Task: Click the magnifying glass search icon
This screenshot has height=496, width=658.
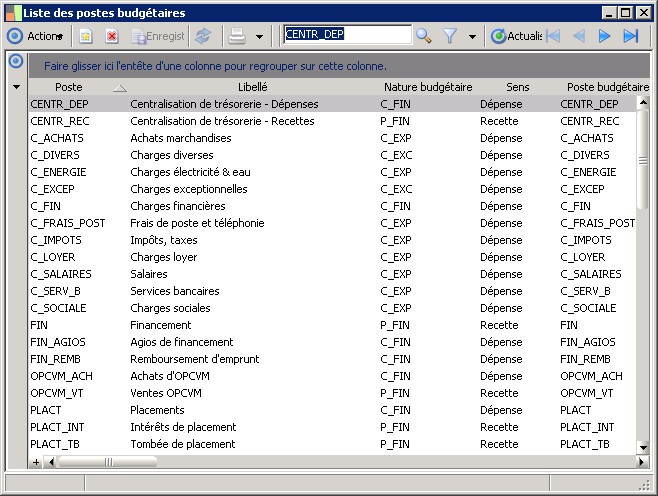Action: pyautogui.click(x=424, y=36)
